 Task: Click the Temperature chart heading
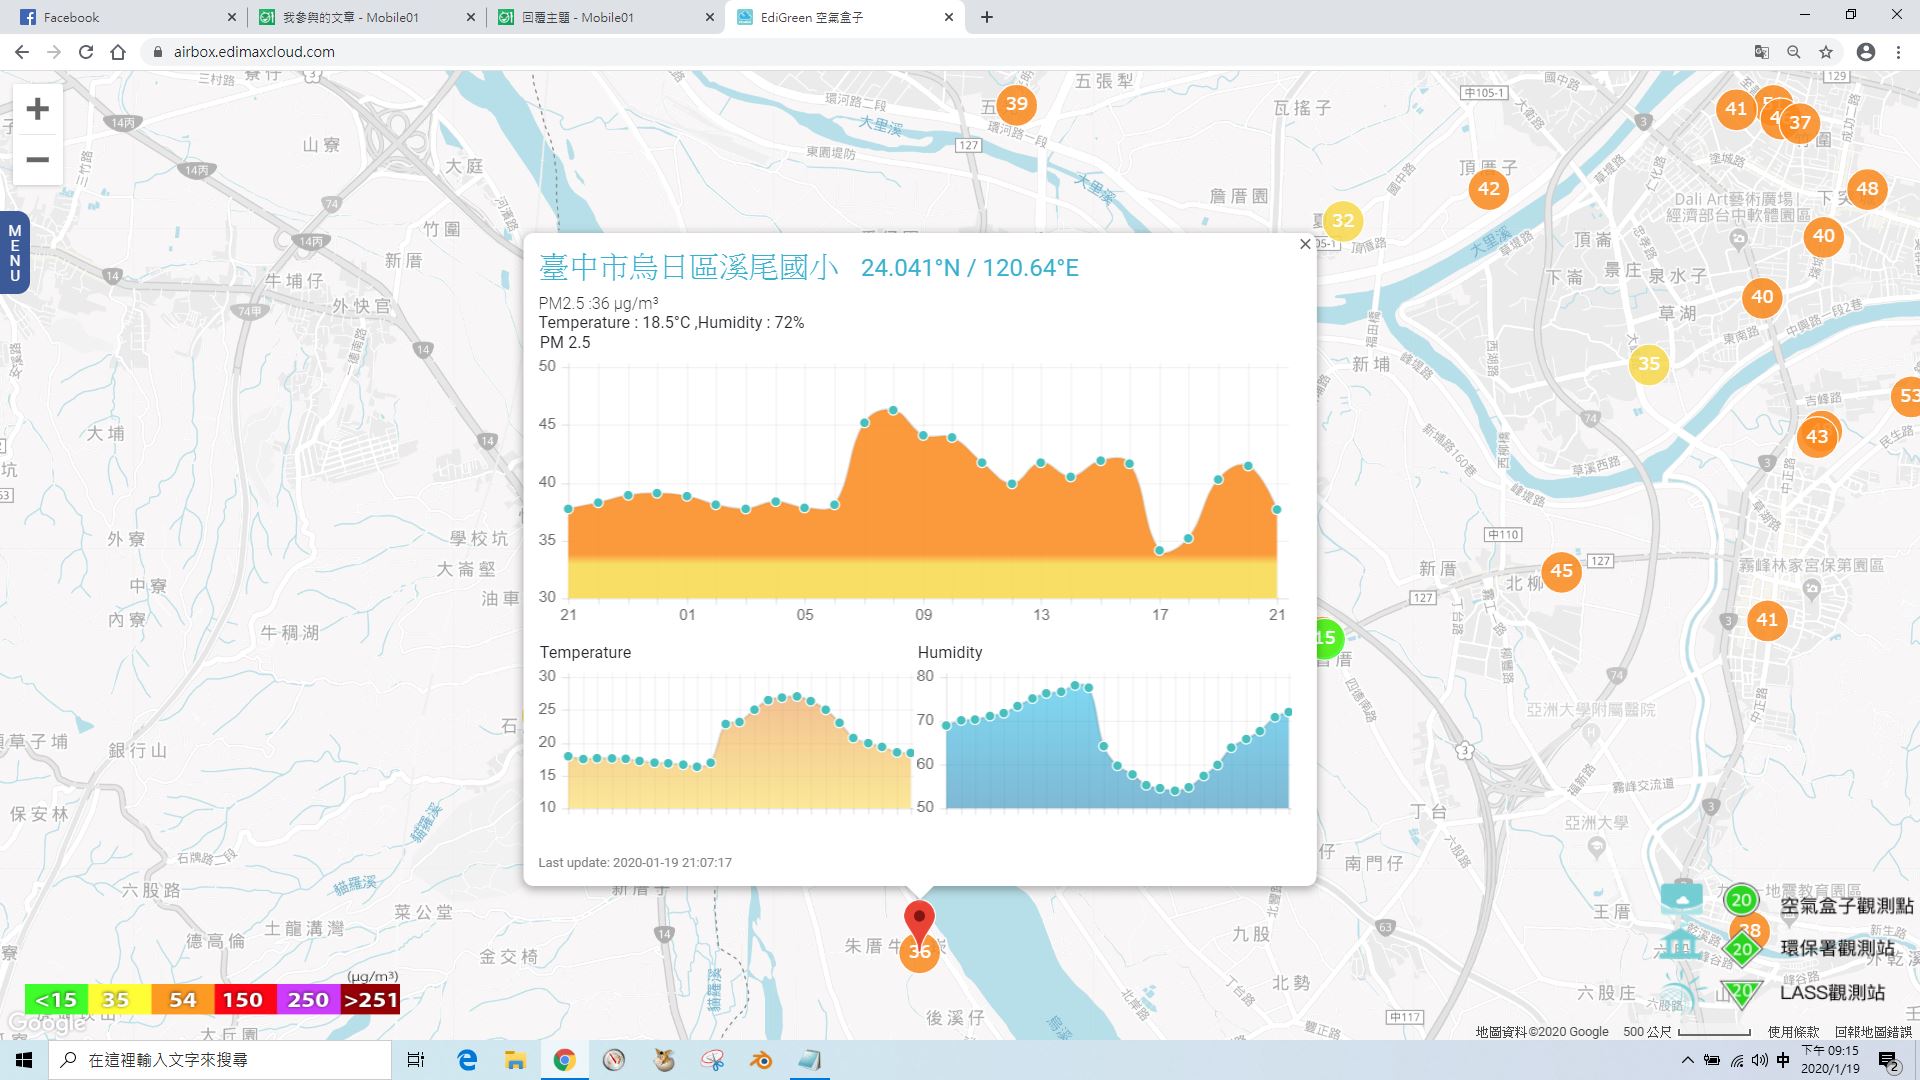tap(585, 652)
